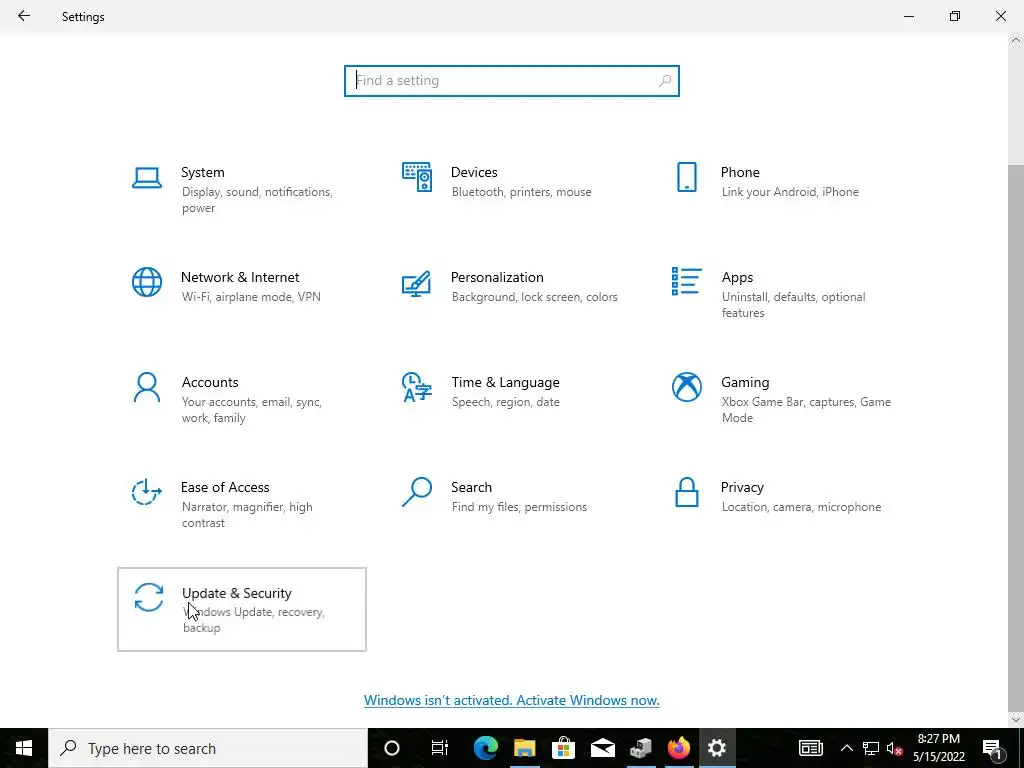Open Ease of Access icon
Screen dimensions: 1024x768
click(x=147, y=492)
